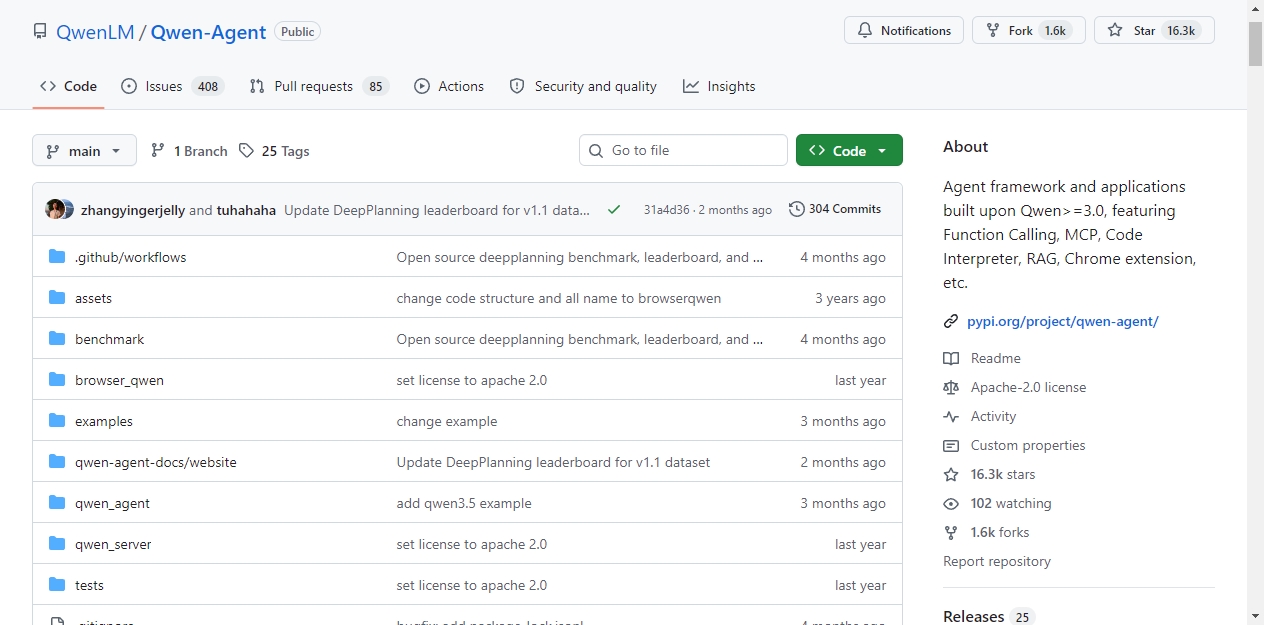
Task: Click the folder icon beside benchmark
Action: pos(57,339)
